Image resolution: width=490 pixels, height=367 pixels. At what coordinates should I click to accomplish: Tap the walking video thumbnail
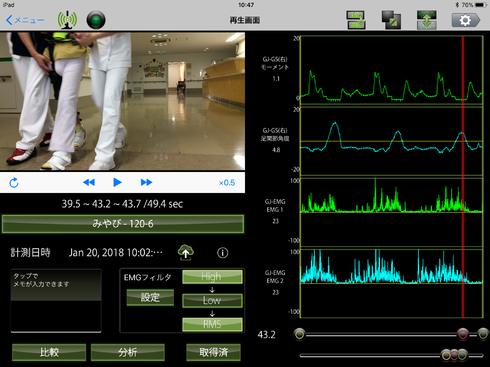click(122, 101)
